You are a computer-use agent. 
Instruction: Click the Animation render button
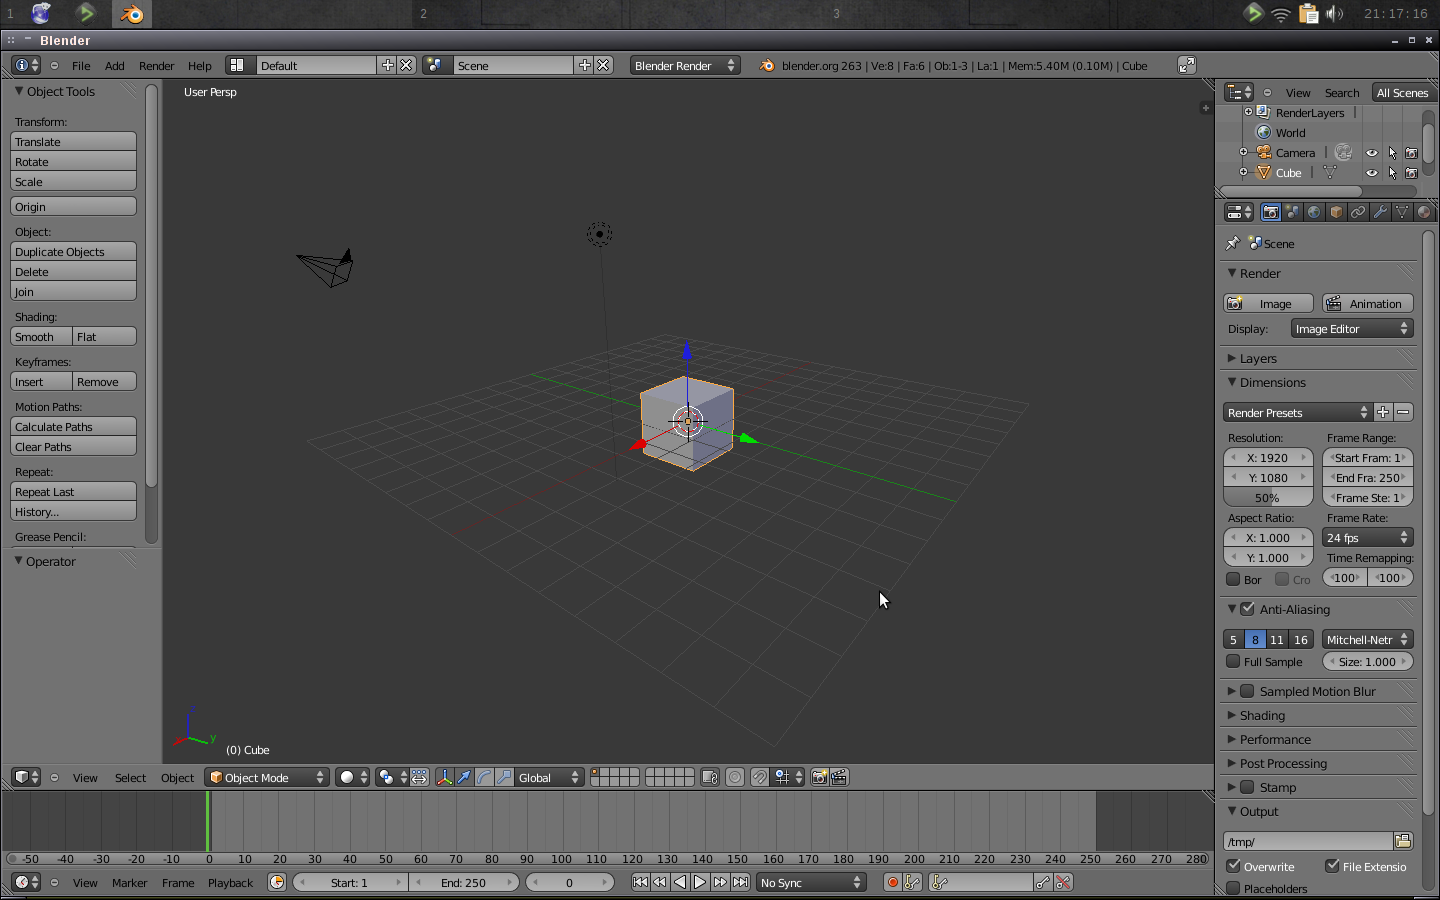pos(1367,303)
